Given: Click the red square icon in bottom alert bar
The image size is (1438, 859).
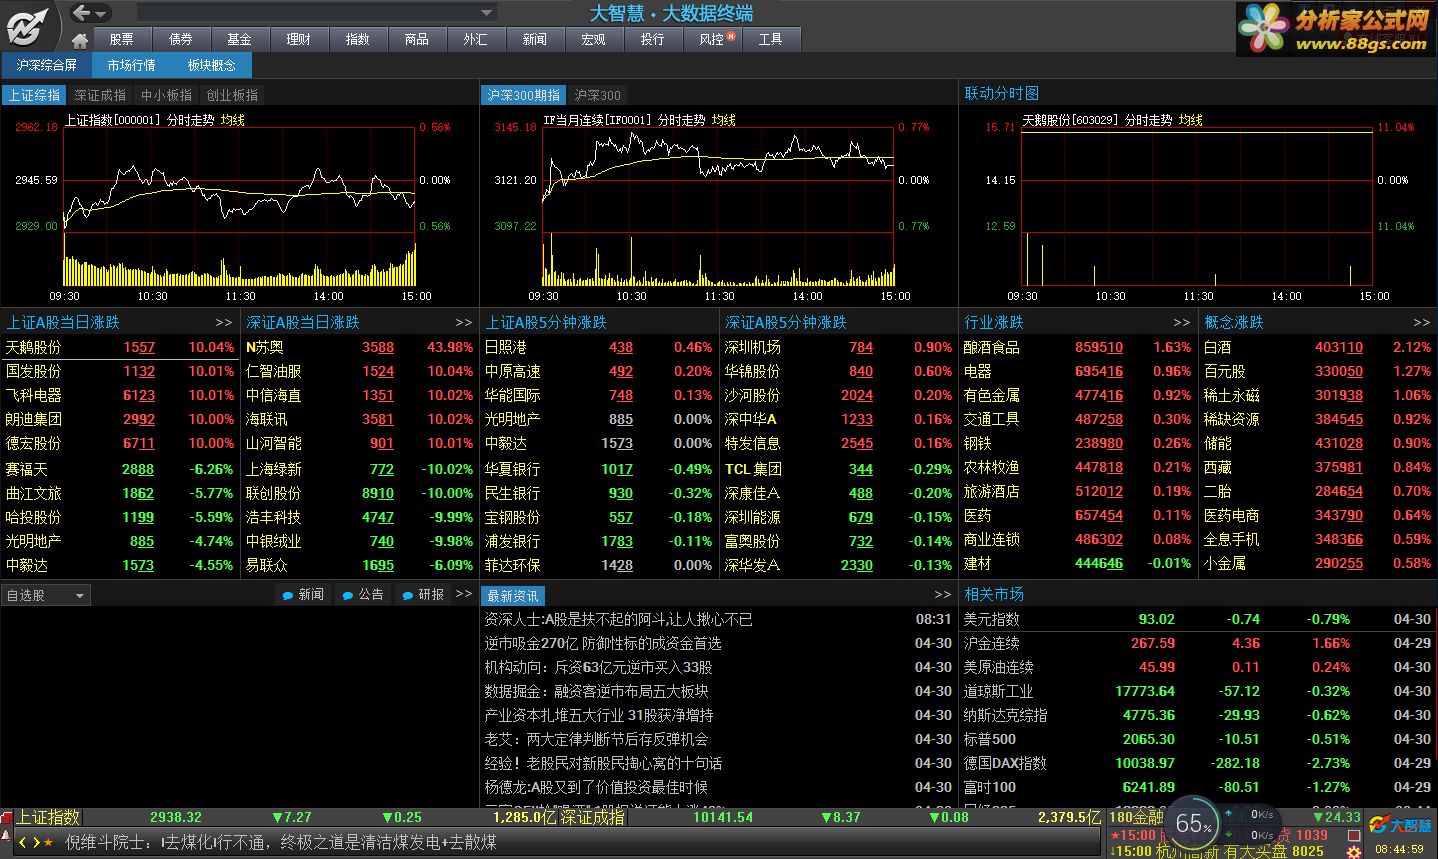Looking at the screenshot, I should (1354, 835).
